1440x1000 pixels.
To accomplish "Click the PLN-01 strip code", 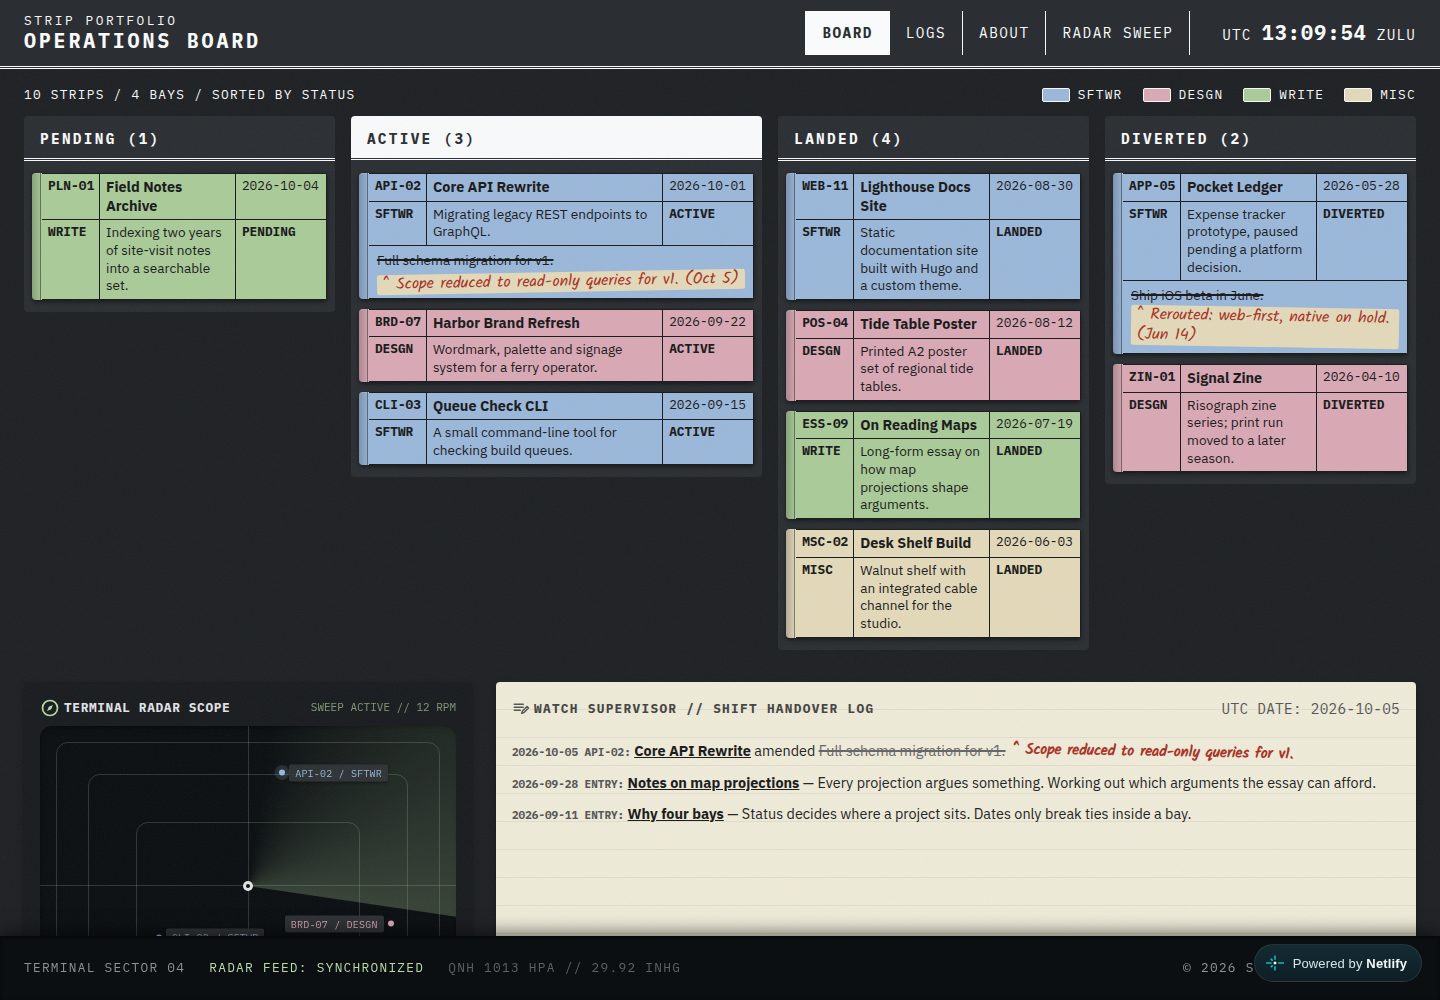I will pos(71,186).
